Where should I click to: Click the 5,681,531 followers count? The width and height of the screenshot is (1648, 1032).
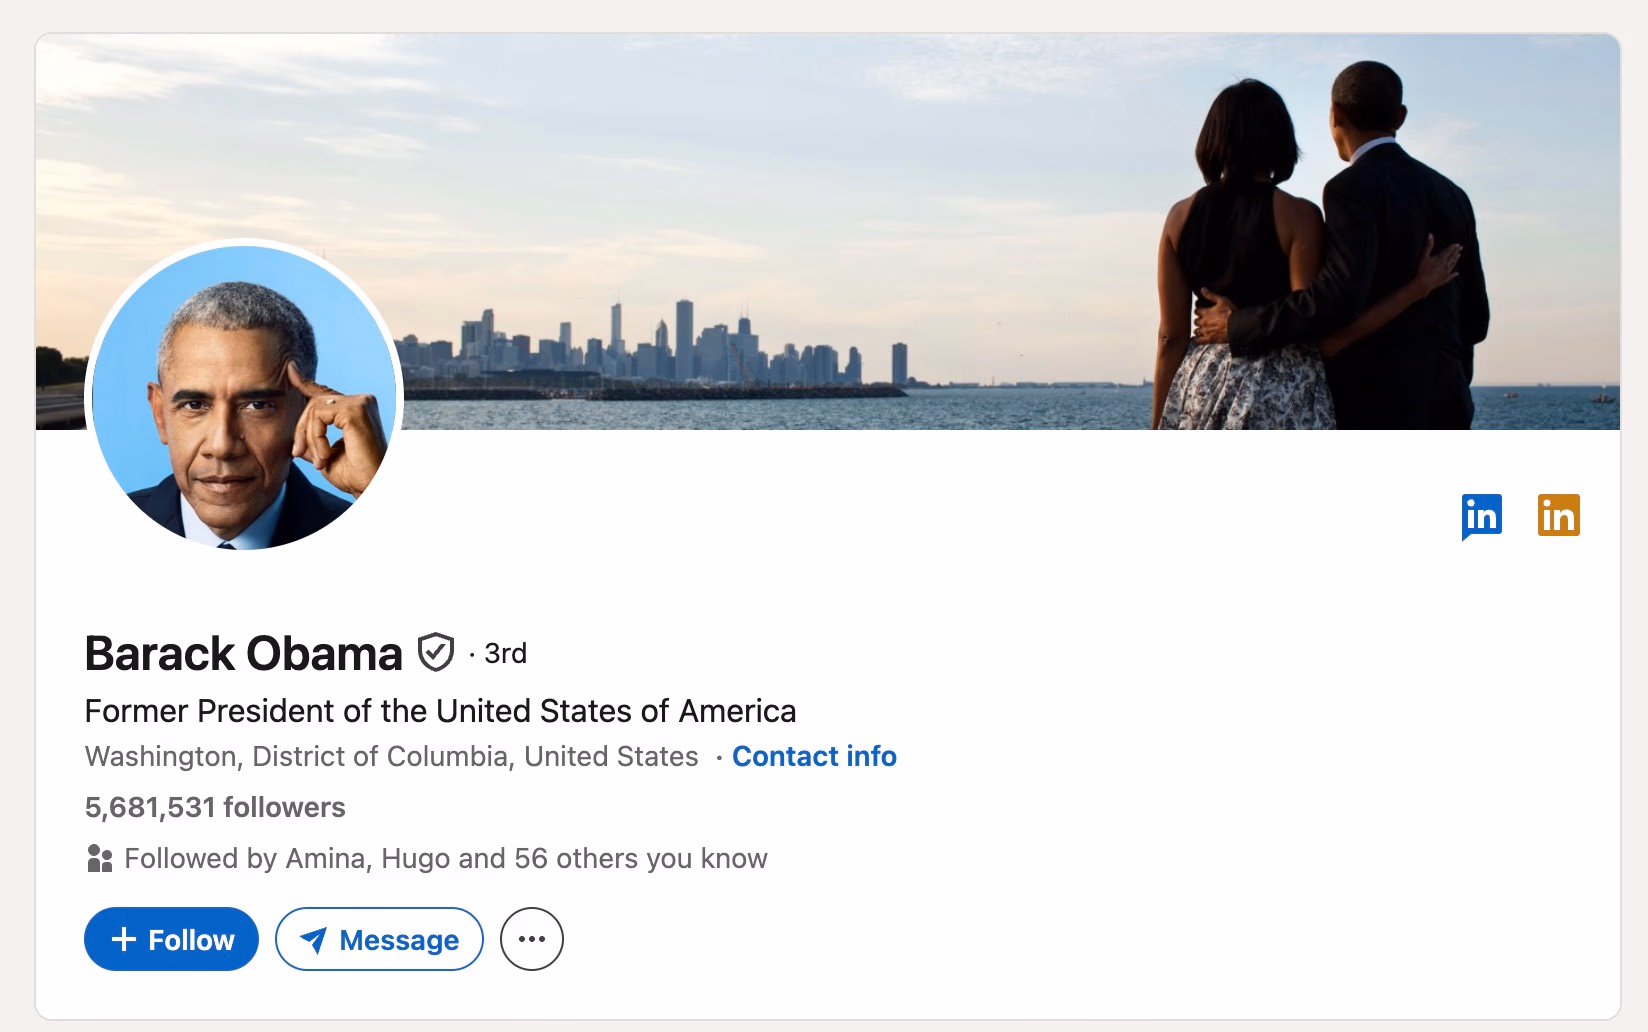(x=215, y=807)
